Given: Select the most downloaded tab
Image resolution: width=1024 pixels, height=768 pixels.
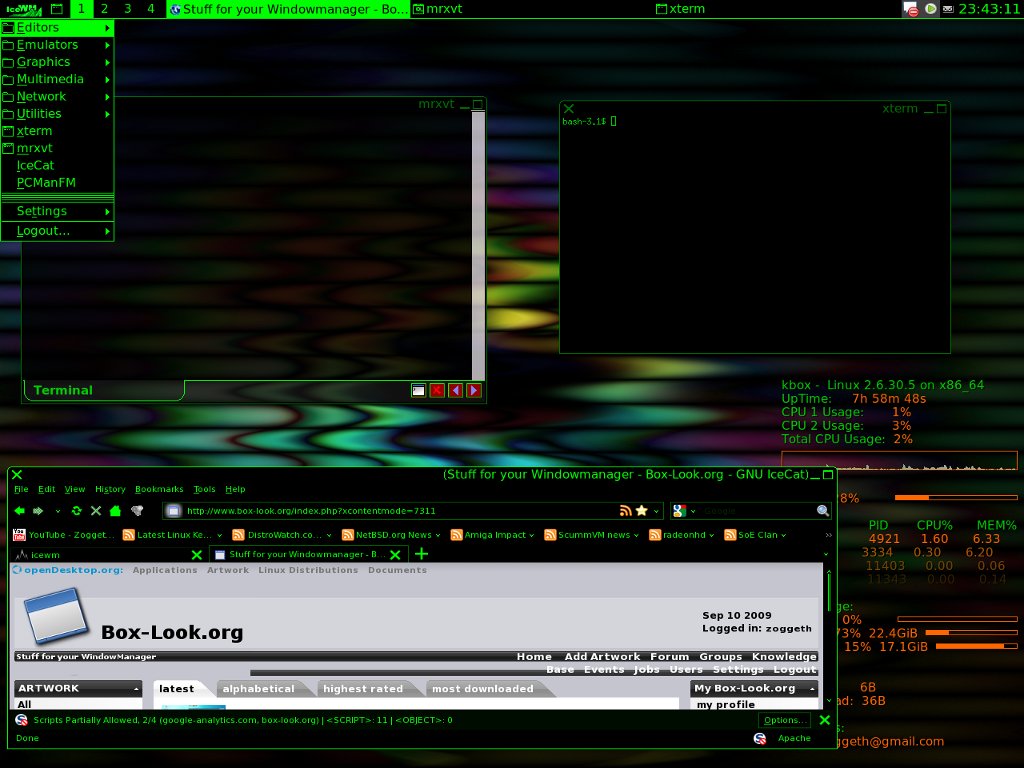Looking at the screenshot, I should tap(483, 688).
